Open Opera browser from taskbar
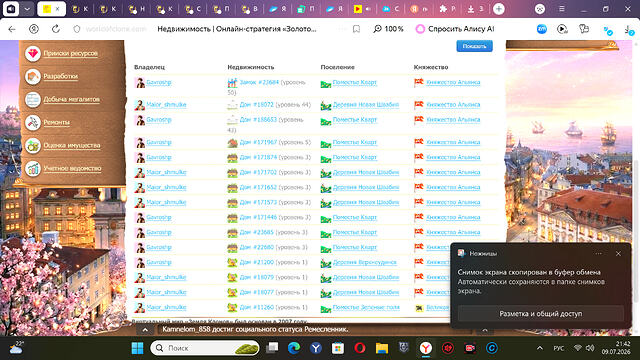Image resolution: width=640 pixels, height=360 pixels. (x=360, y=348)
